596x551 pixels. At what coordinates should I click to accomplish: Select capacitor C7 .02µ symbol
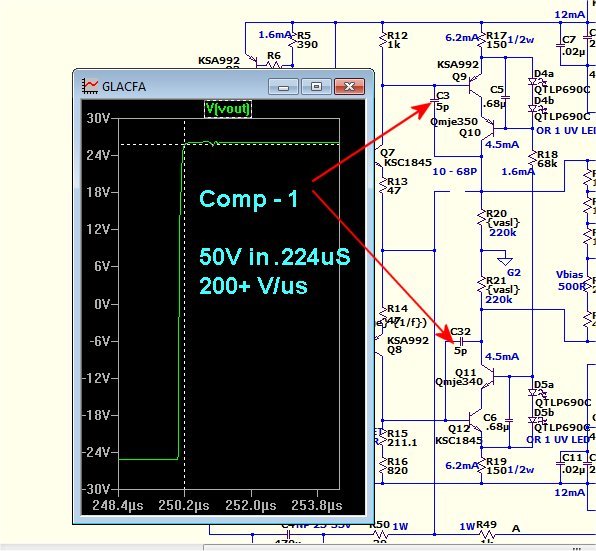tap(560, 45)
